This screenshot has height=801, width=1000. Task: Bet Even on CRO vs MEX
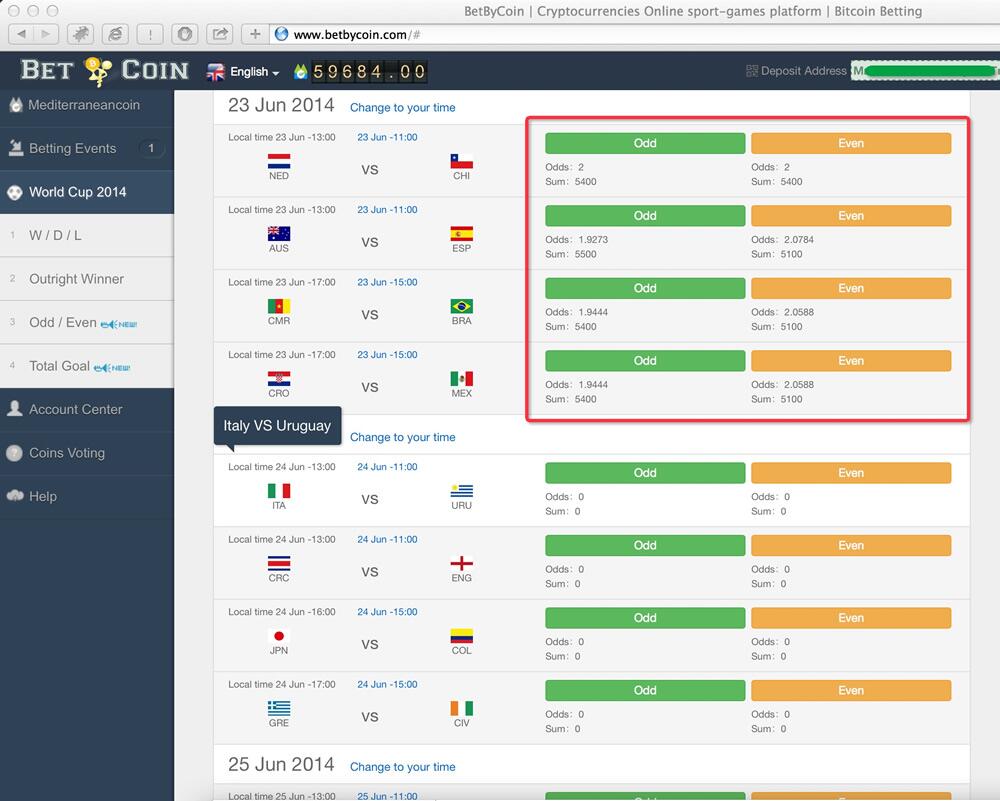pos(851,361)
